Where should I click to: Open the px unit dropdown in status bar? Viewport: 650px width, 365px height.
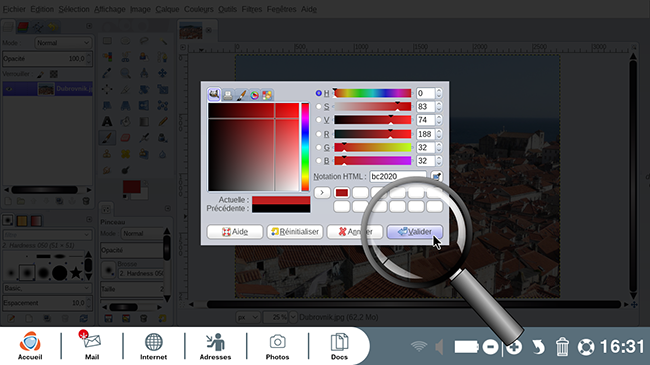248,317
